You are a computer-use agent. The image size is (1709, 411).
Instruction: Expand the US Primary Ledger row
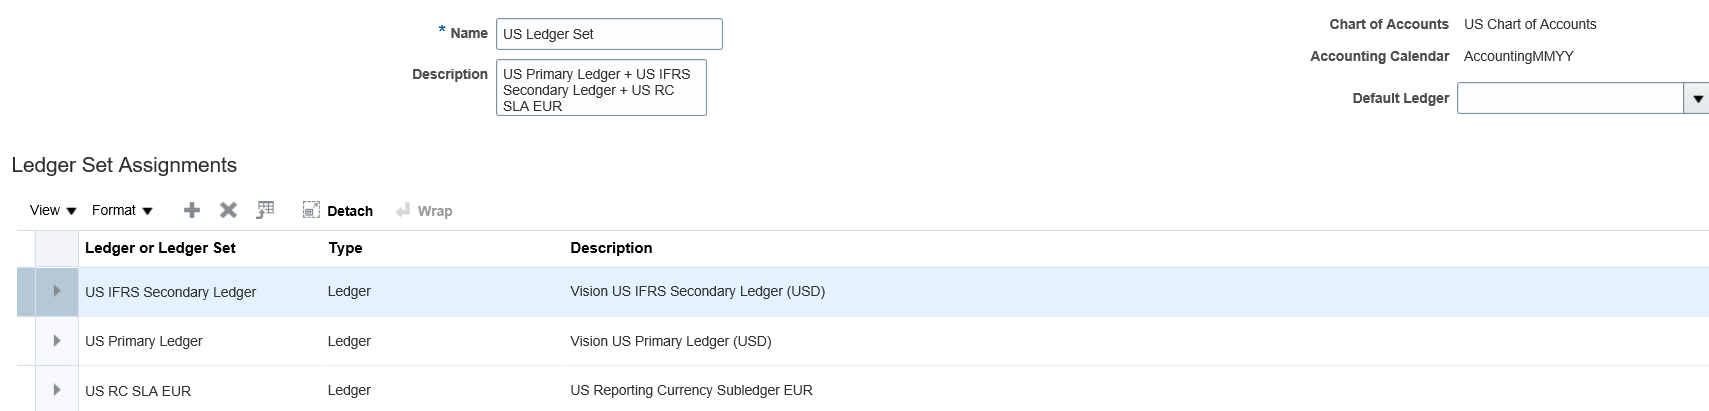tap(57, 341)
